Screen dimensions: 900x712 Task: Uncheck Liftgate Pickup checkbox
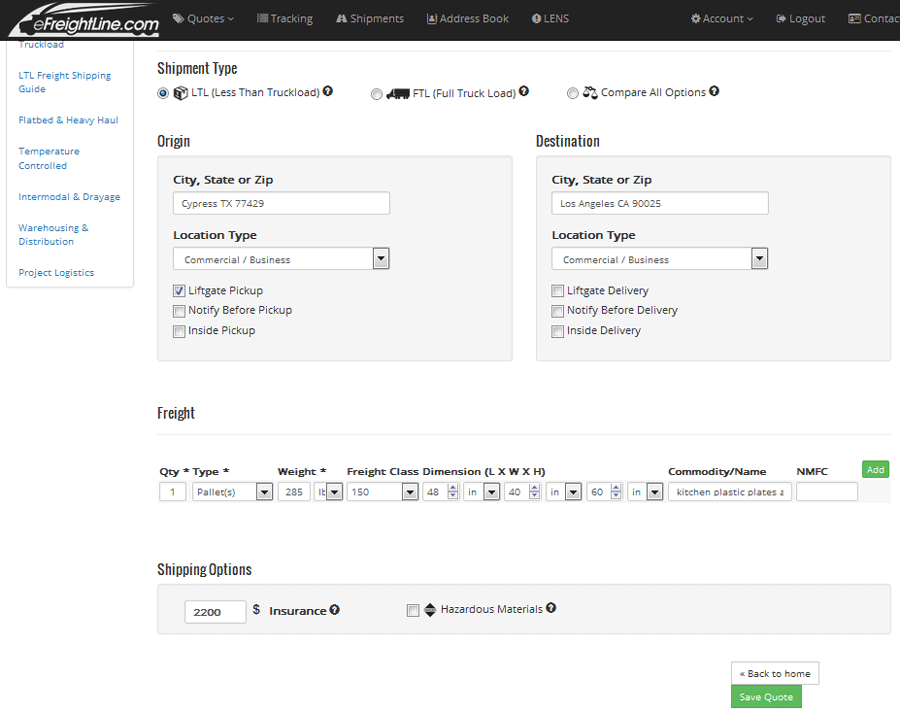point(179,291)
